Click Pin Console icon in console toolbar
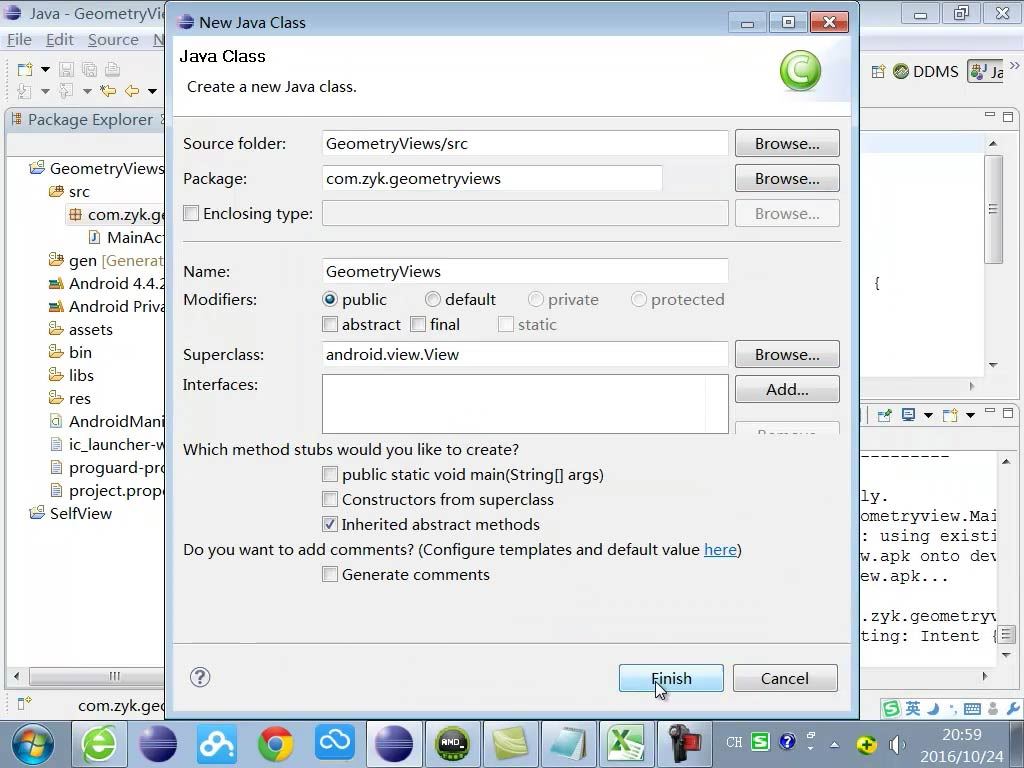This screenshot has height=768, width=1024. tap(884, 415)
